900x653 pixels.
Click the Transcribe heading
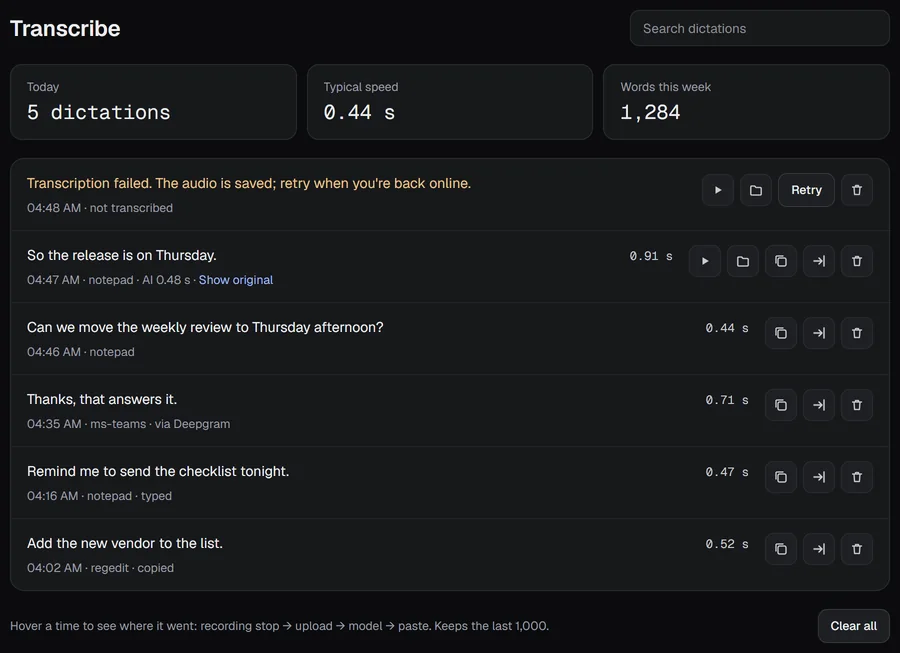pyautogui.click(x=65, y=29)
